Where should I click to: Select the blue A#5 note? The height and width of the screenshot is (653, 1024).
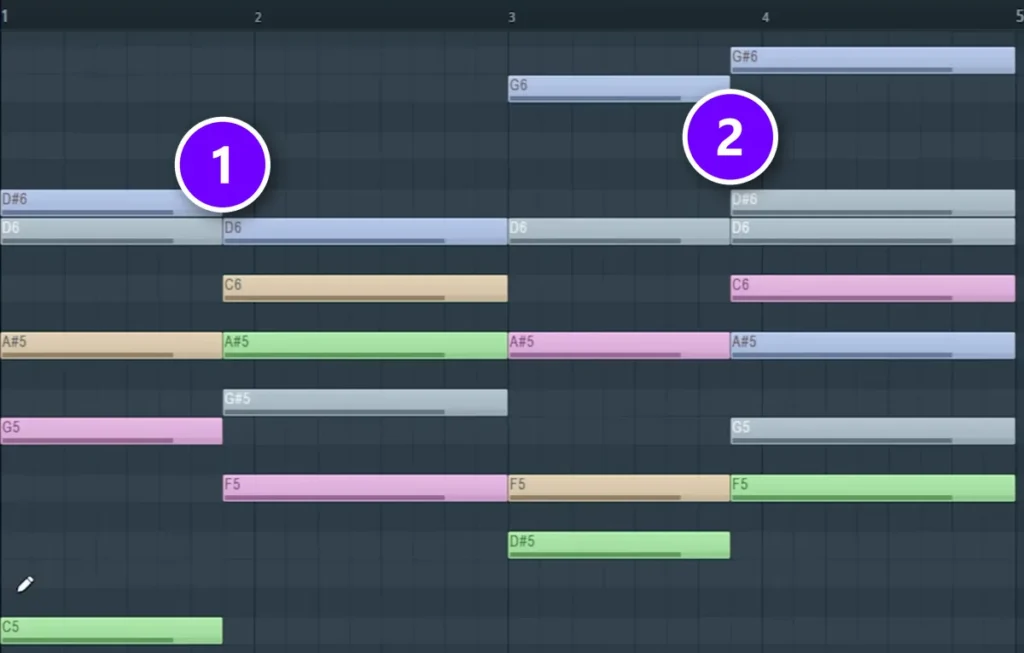coord(872,345)
